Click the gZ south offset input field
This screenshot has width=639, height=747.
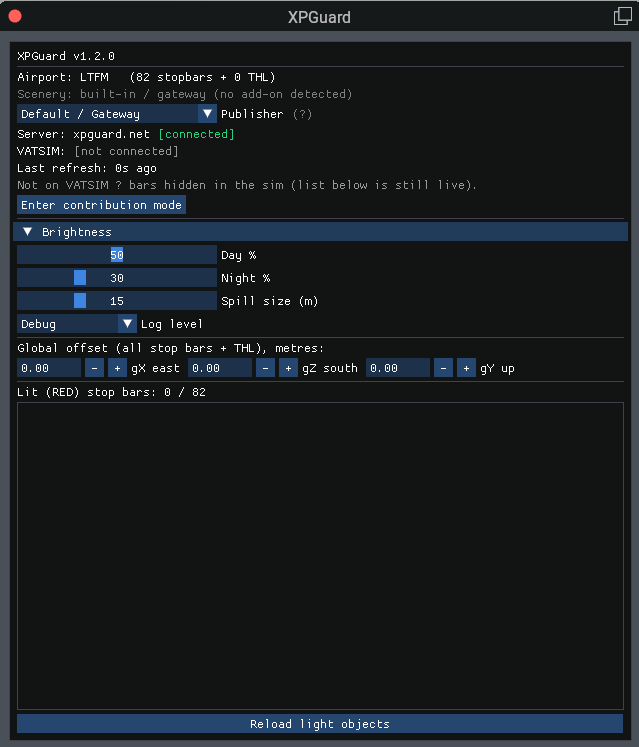point(220,368)
